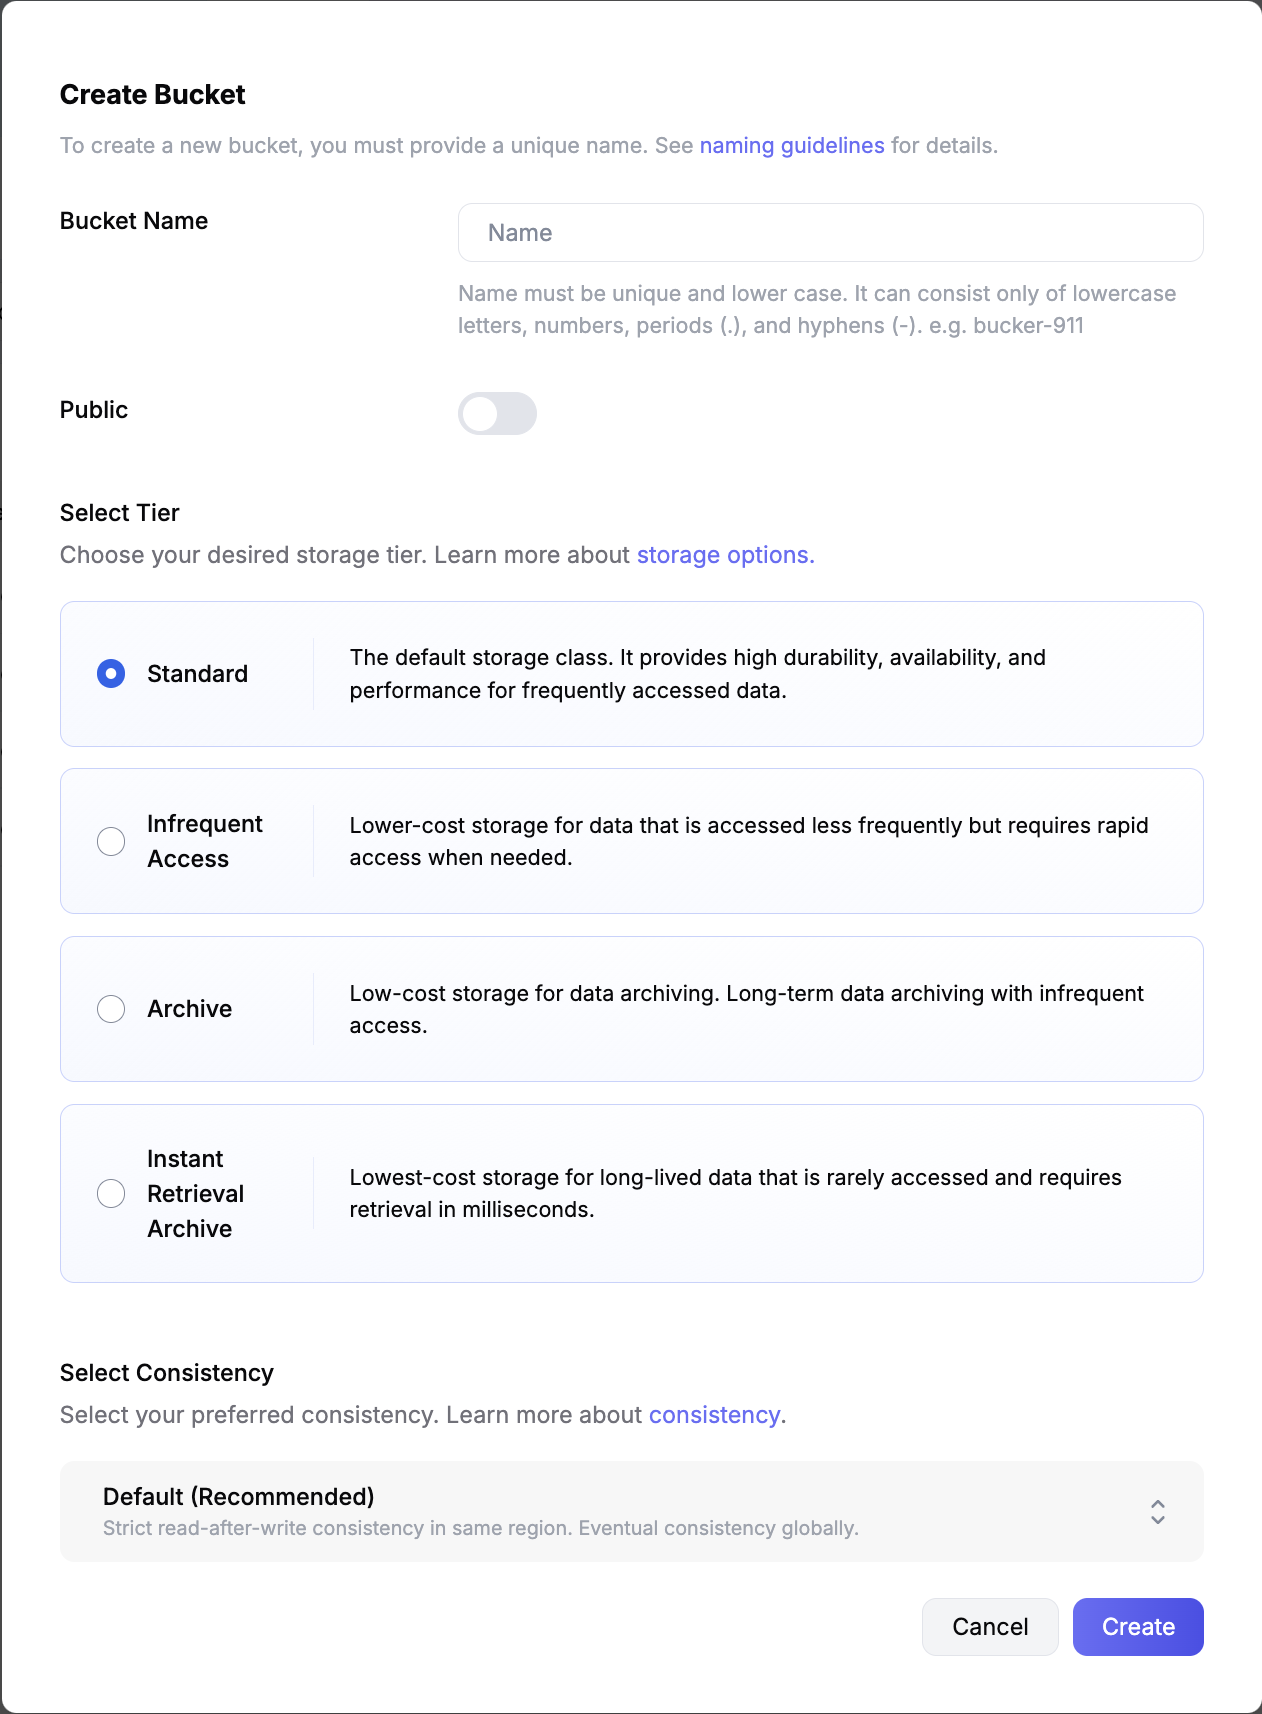The height and width of the screenshot is (1714, 1262).
Task: Open the Default (Recommended) consistency dropdown
Action: (x=600, y=1511)
